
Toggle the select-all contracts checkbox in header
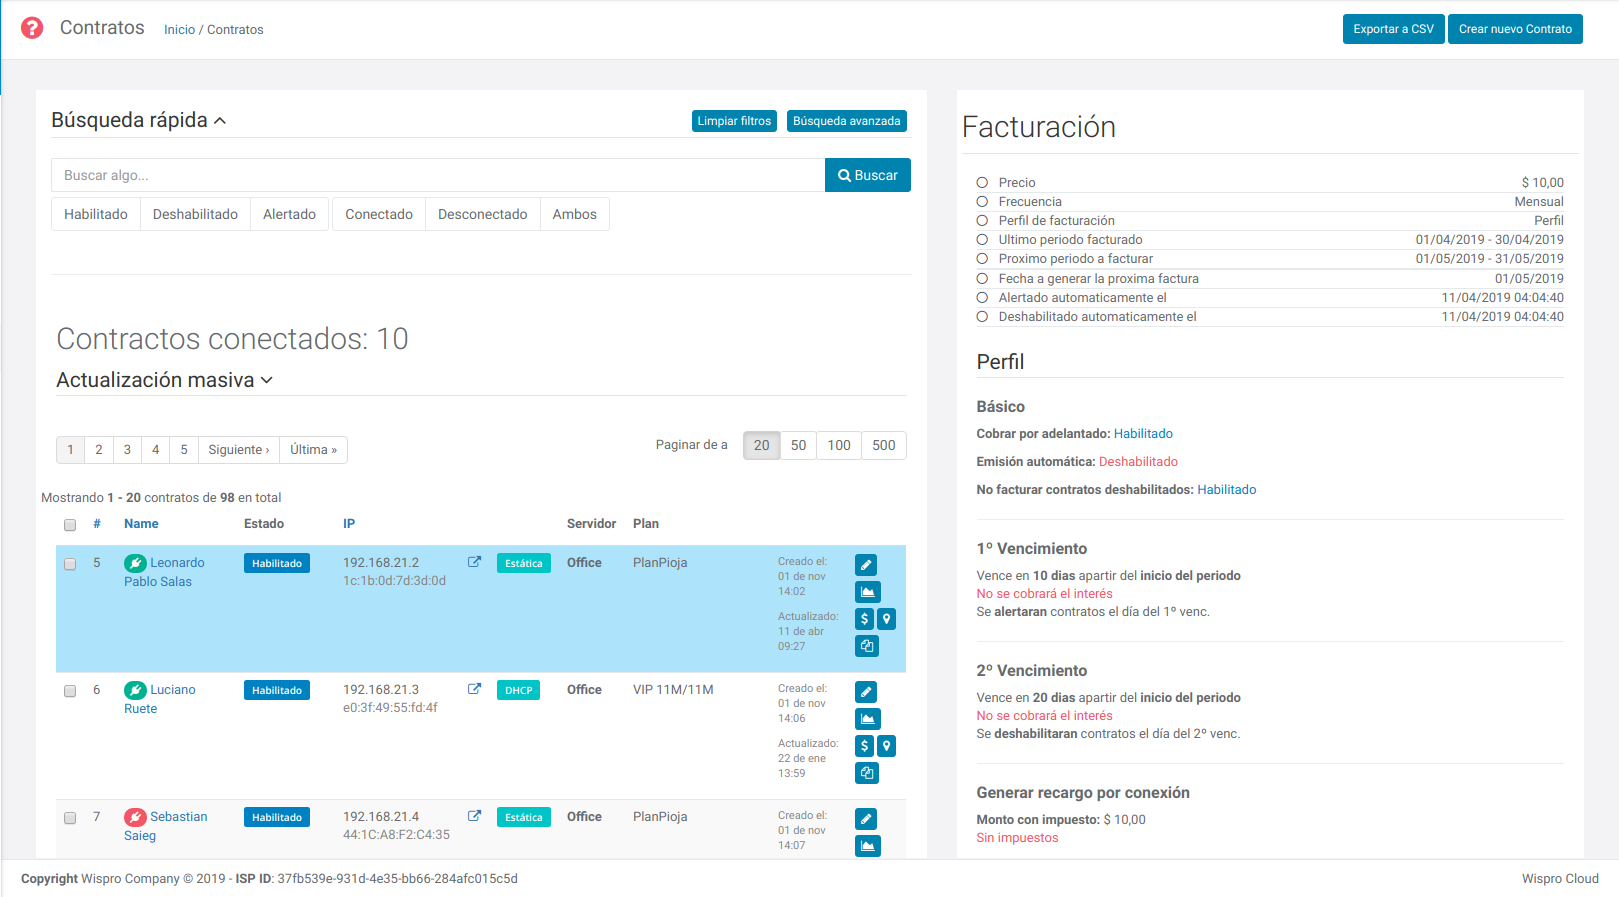click(70, 525)
